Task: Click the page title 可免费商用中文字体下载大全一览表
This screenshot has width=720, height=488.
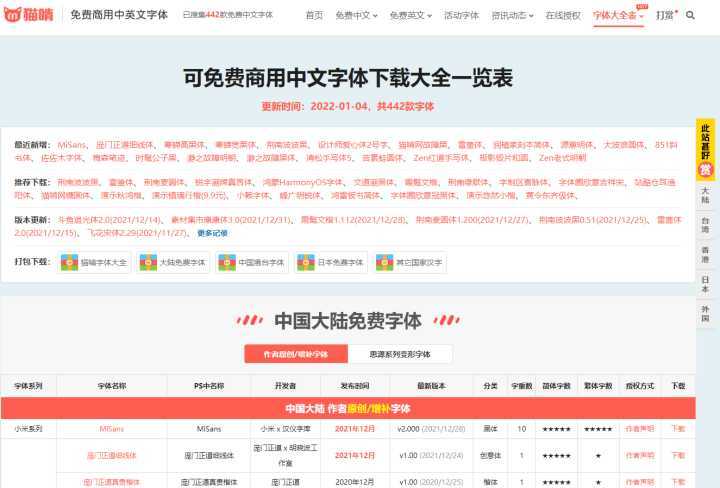Action: pyautogui.click(x=348, y=78)
